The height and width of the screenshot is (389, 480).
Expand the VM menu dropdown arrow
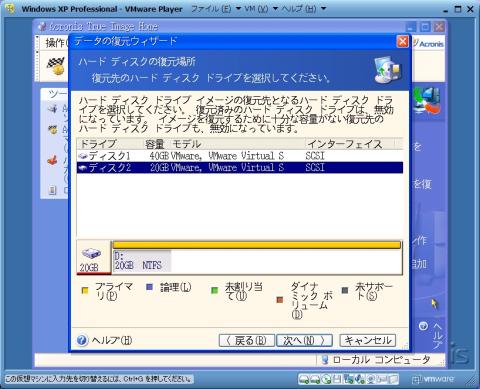coord(275,9)
